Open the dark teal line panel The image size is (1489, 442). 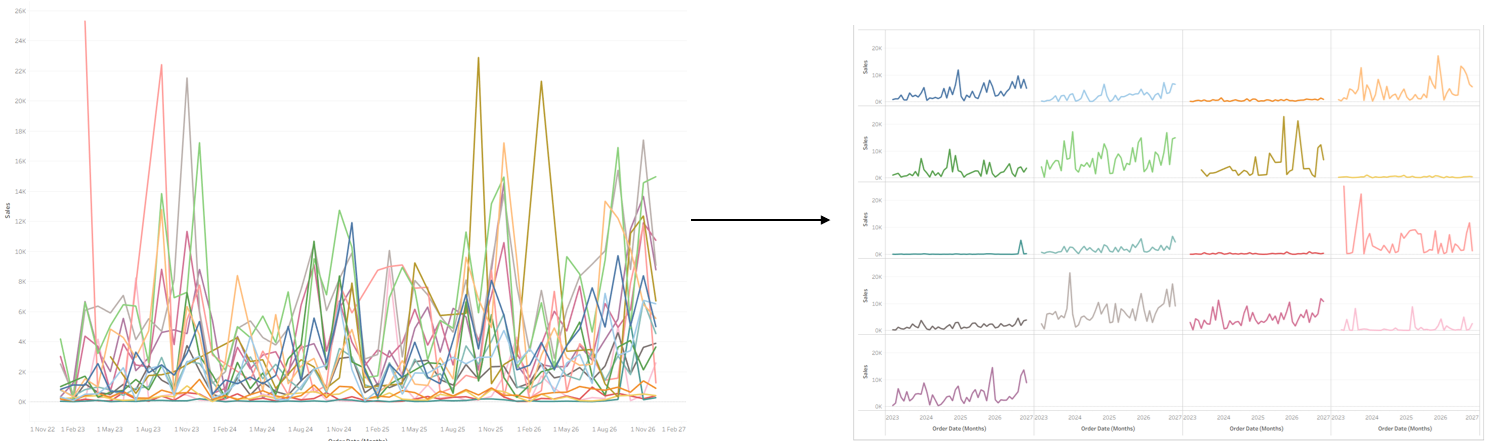point(959,220)
